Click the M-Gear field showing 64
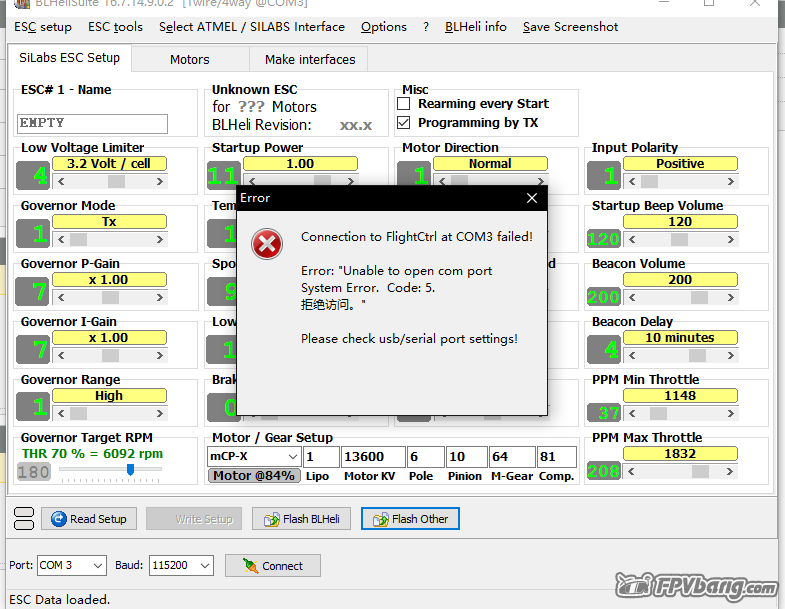The width and height of the screenshot is (785, 609). [x=512, y=457]
